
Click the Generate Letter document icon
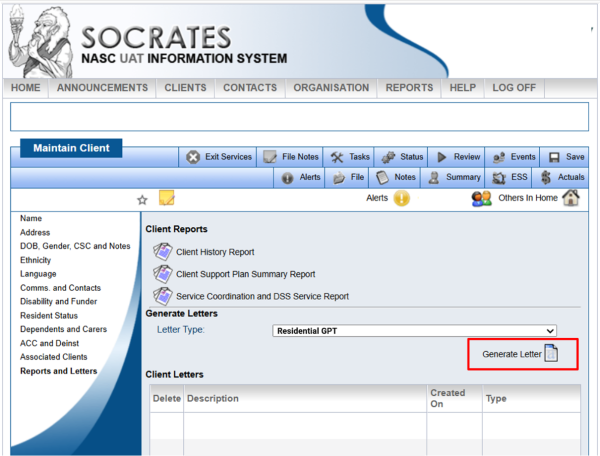[x=551, y=353]
